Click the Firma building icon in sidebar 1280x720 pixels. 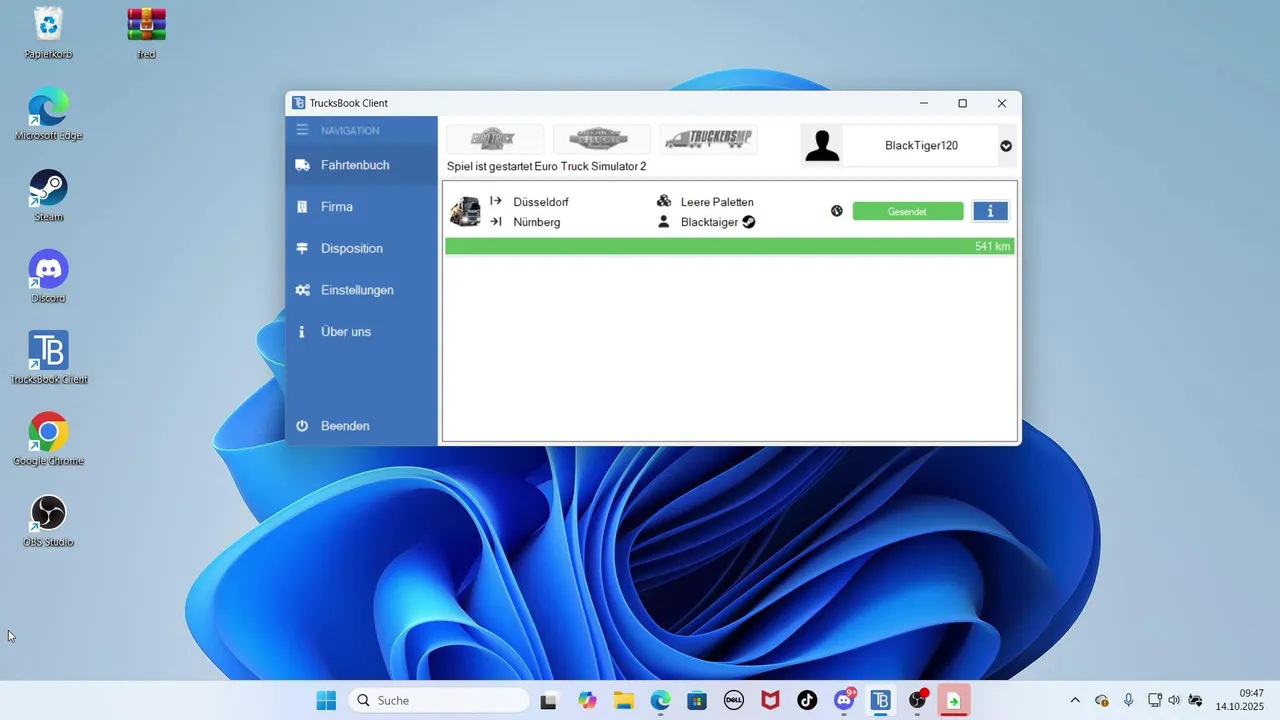[302, 207]
